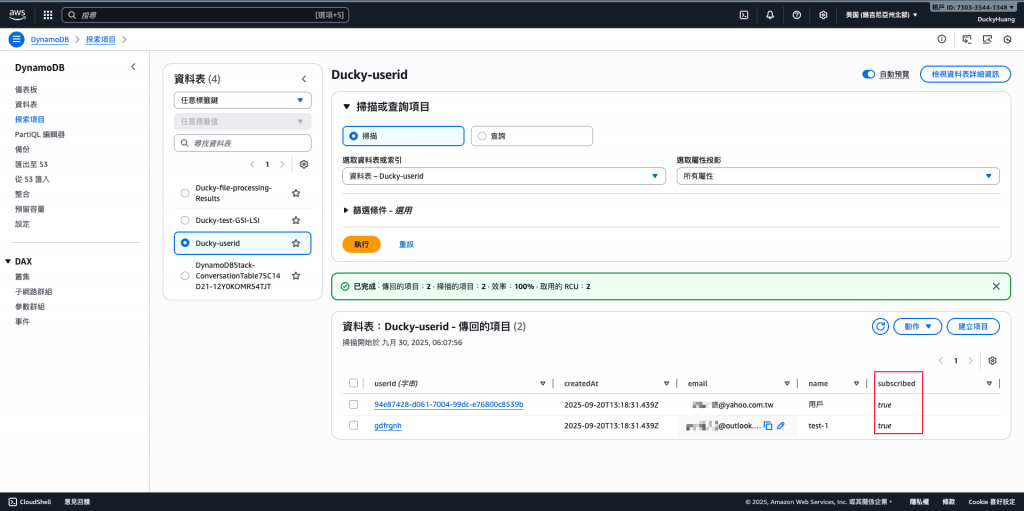Image resolution: width=1024 pixels, height=511 pixels.
Task: Select Ducky-file-processing-Results table radio
Action: coord(184,193)
